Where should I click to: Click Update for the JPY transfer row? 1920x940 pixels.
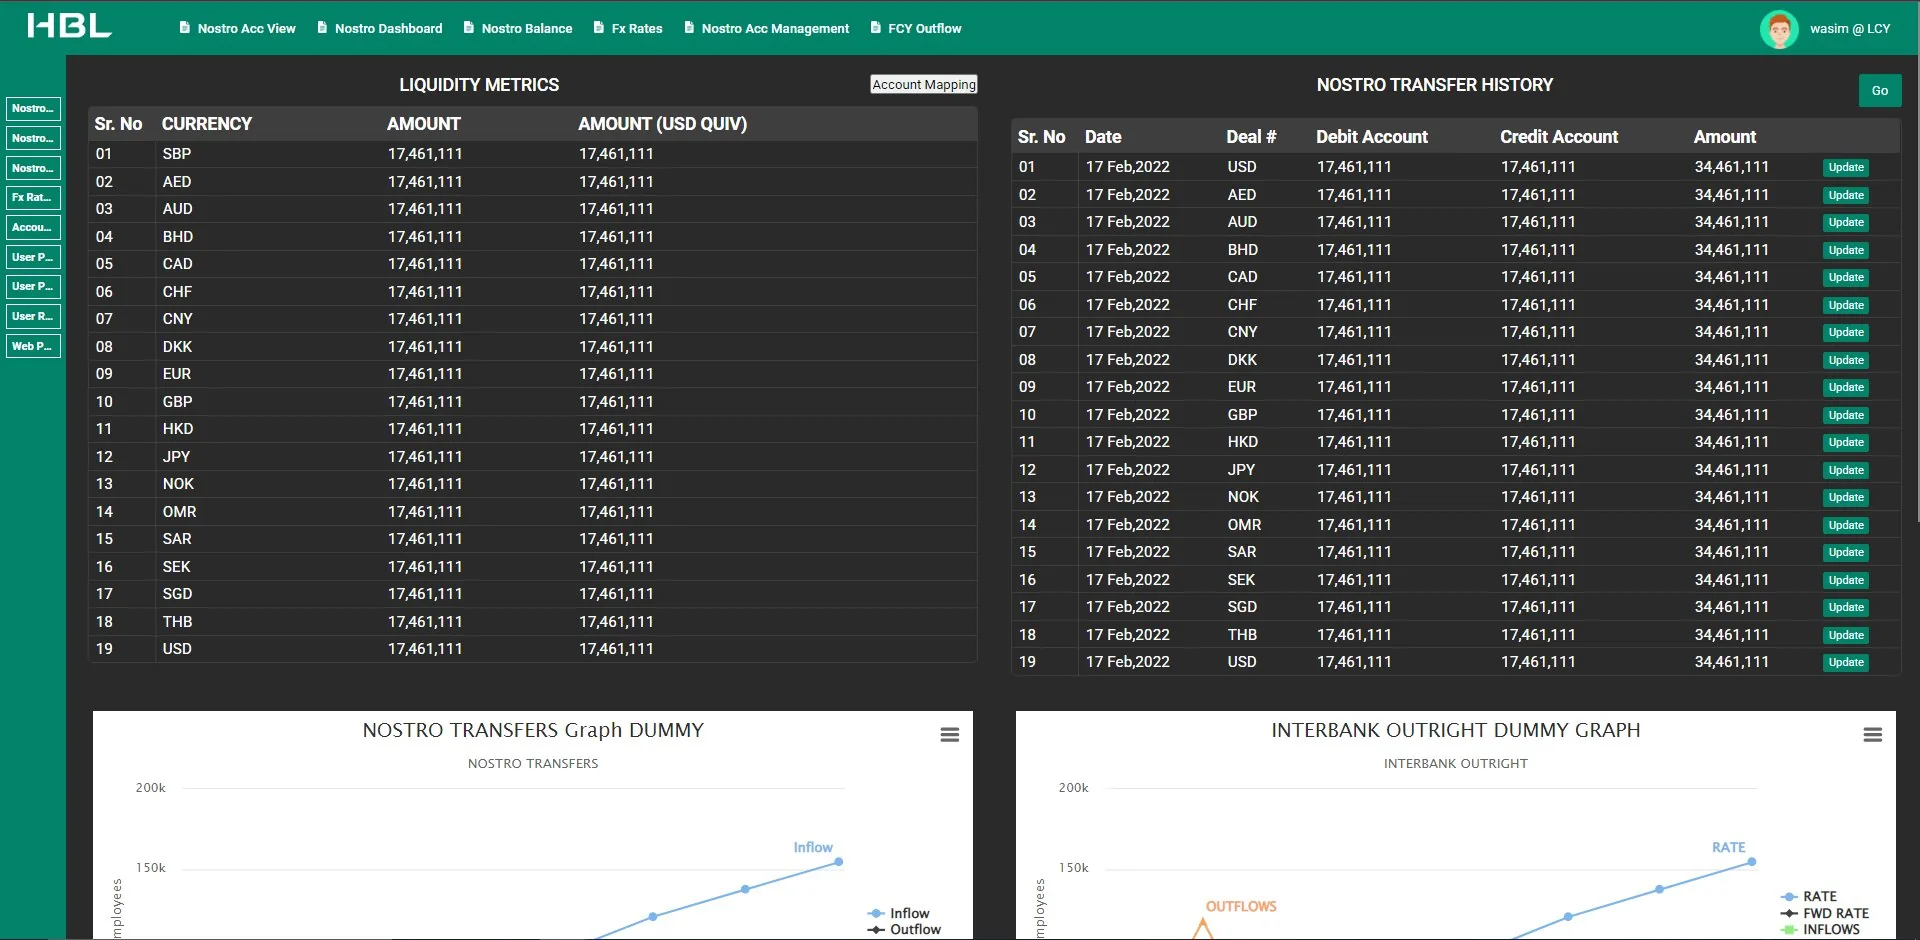tap(1846, 470)
